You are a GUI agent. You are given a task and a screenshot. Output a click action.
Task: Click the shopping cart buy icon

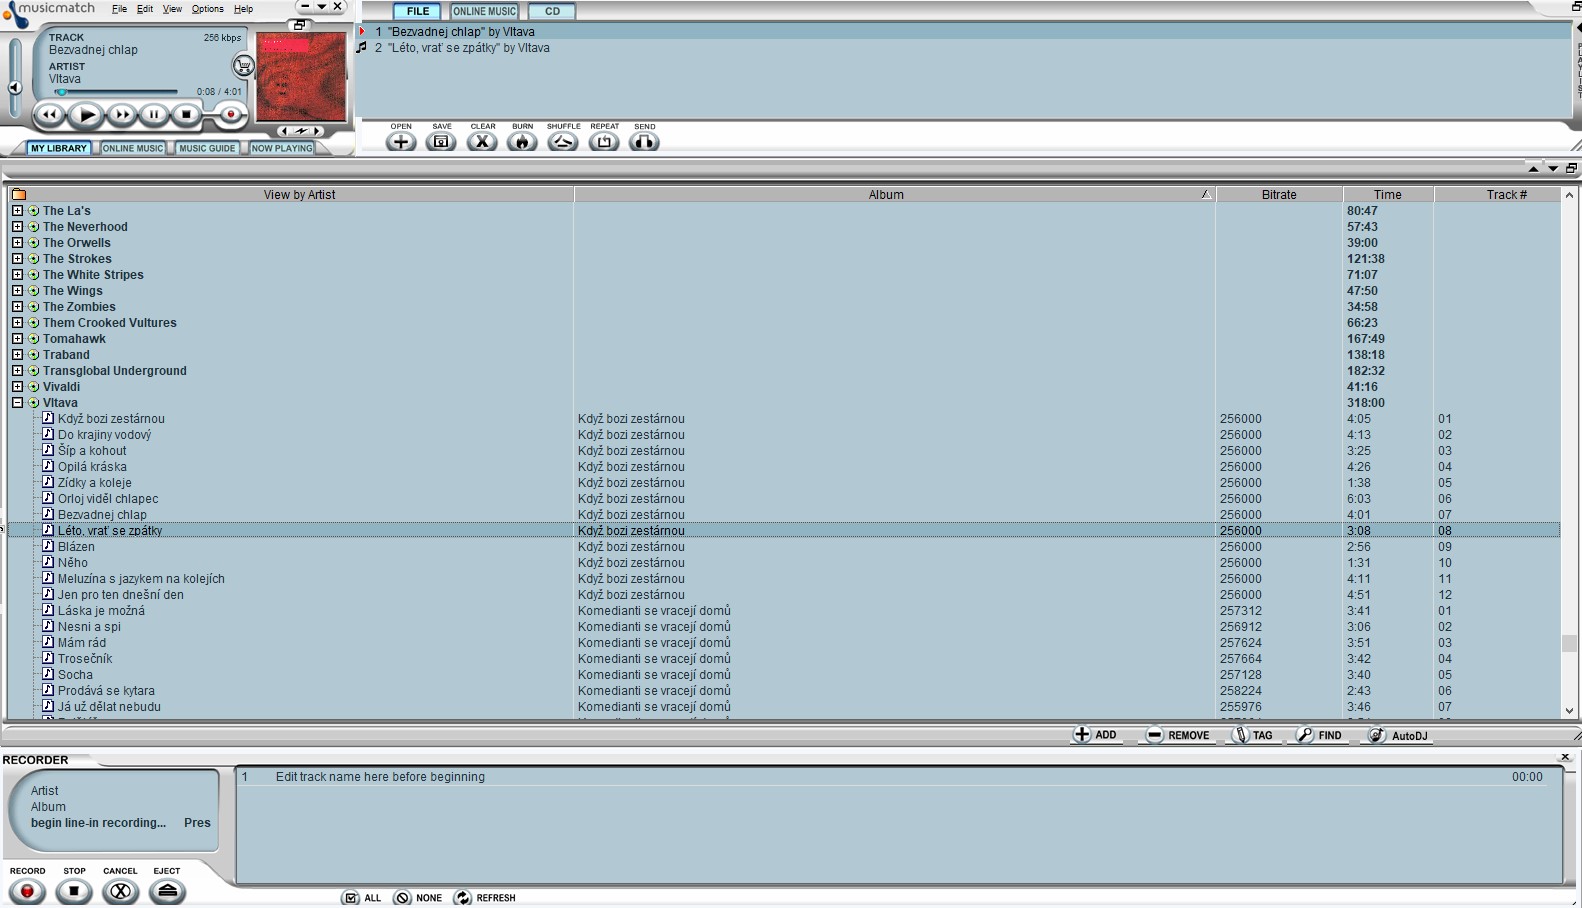[x=243, y=67]
